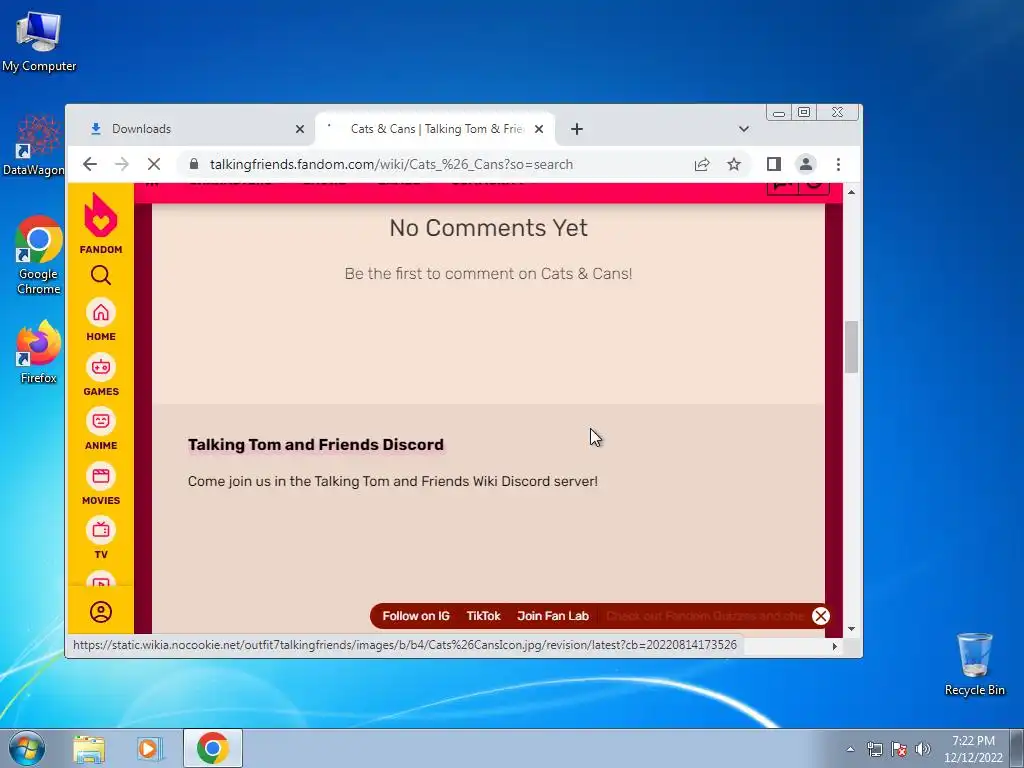Switch to the Downloads tab
The height and width of the screenshot is (768, 1024).
194,129
